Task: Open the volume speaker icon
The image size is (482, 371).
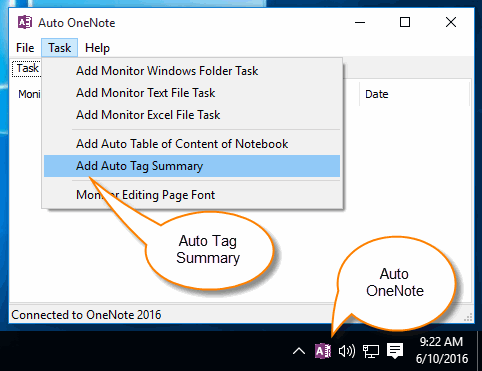Action: coord(347,351)
